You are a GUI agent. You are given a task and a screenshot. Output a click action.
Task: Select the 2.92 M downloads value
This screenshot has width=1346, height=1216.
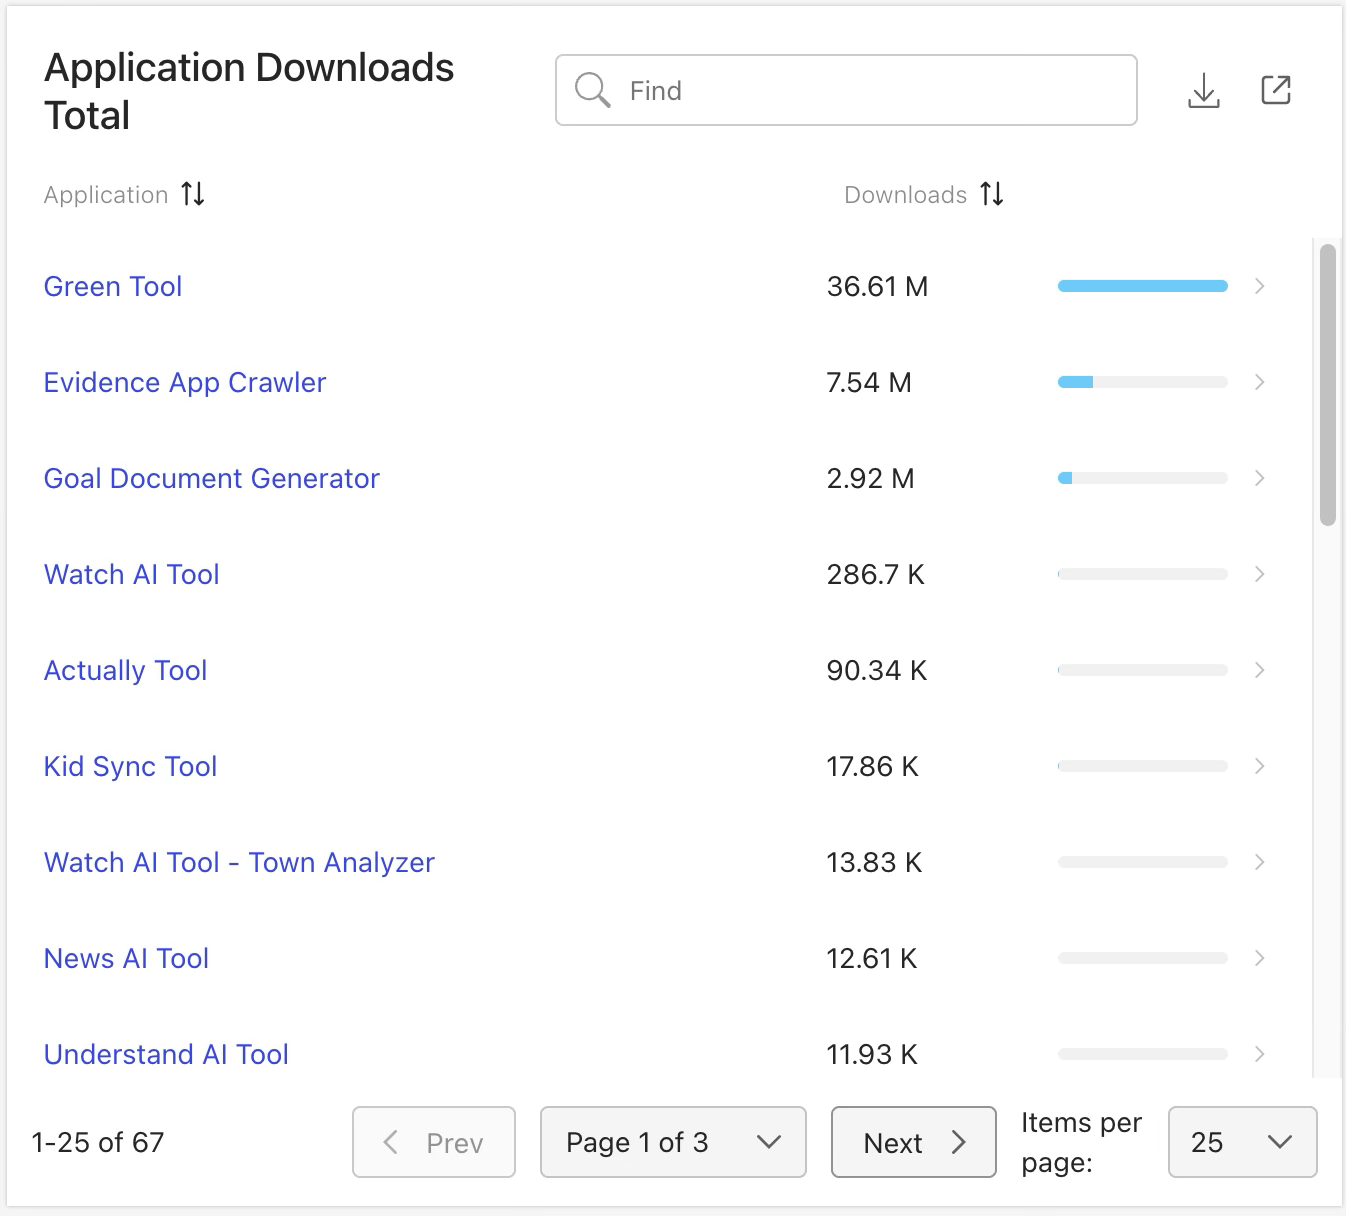pyautogui.click(x=871, y=479)
